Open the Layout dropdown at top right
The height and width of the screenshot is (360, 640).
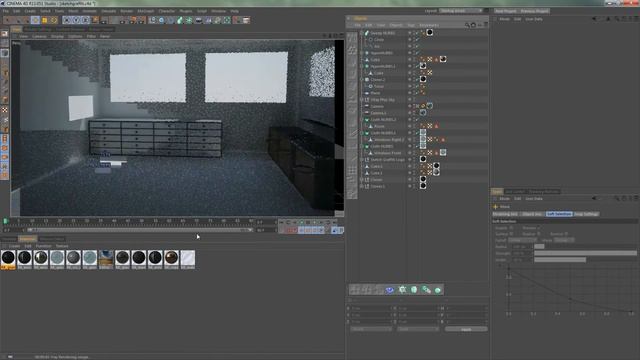[x=461, y=11]
